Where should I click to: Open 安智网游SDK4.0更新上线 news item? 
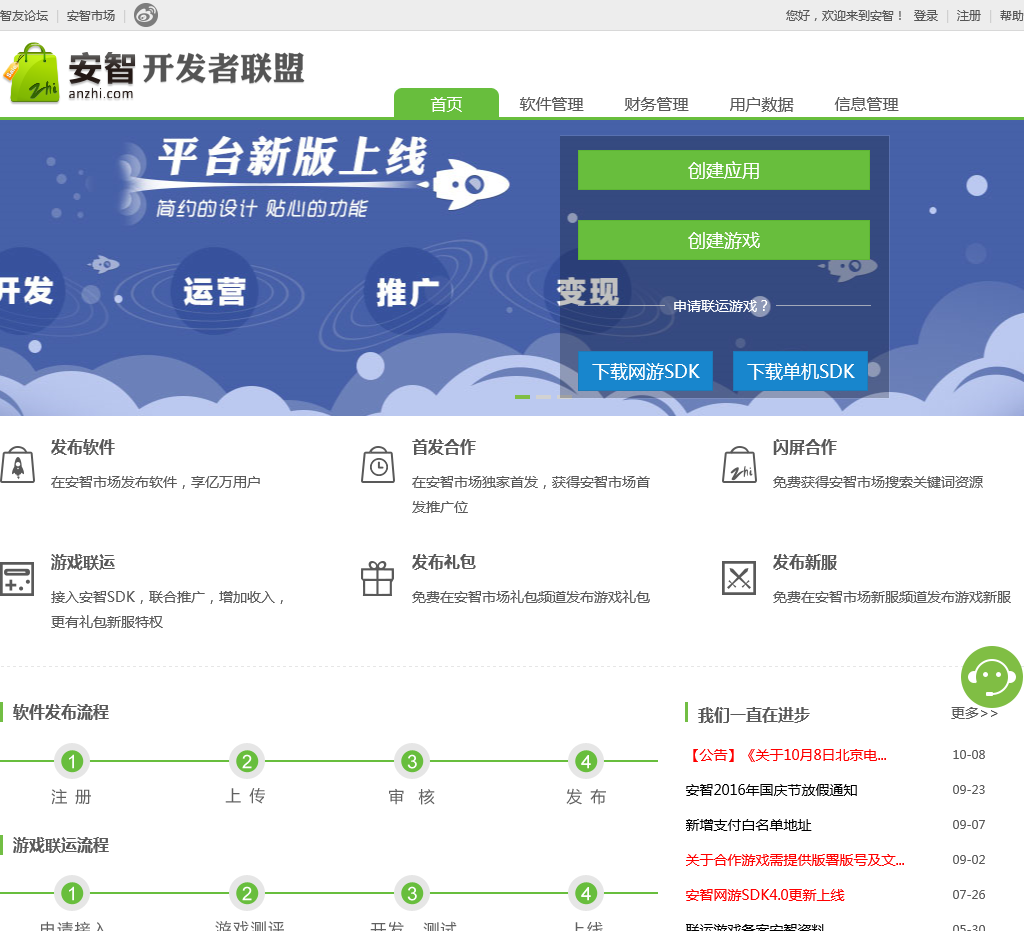pos(765,895)
